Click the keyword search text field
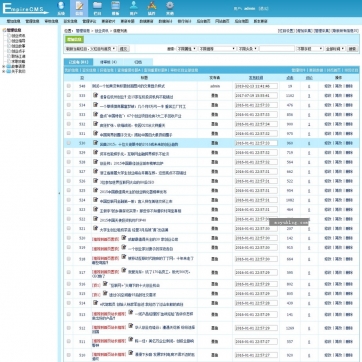This screenshot has height=362, width=362. point(277,49)
